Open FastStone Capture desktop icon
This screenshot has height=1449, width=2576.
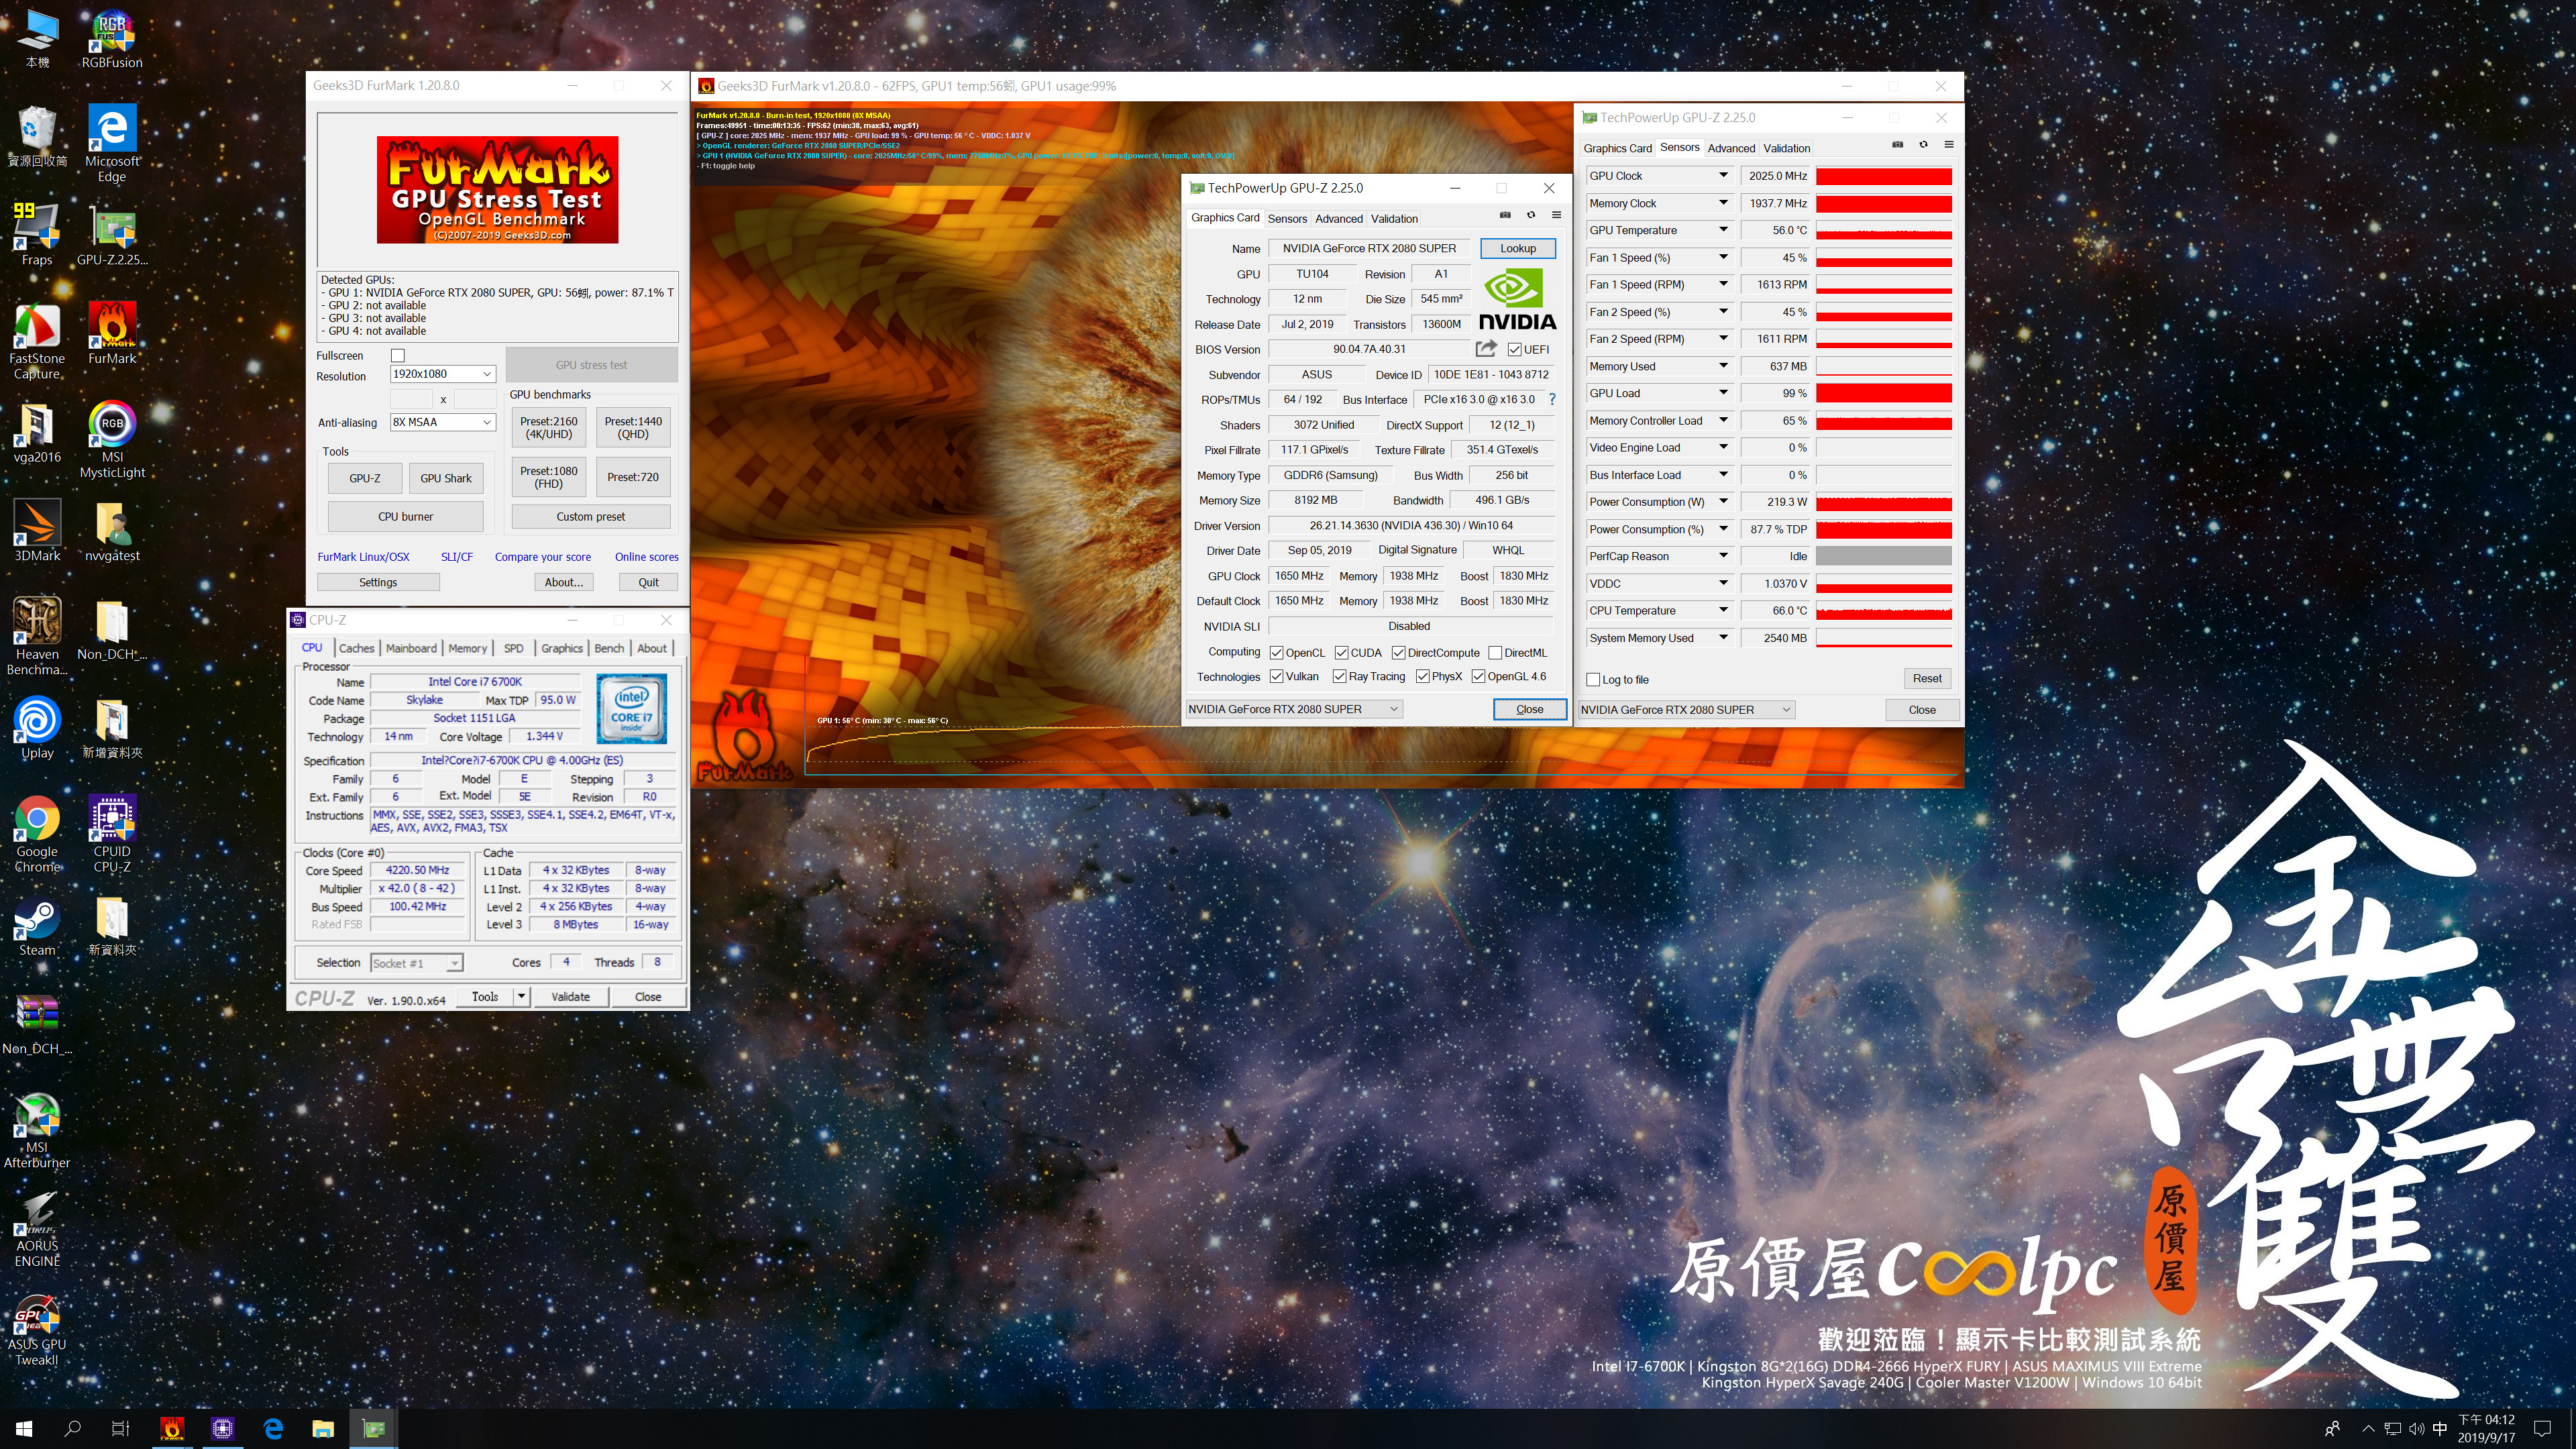point(37,341)
